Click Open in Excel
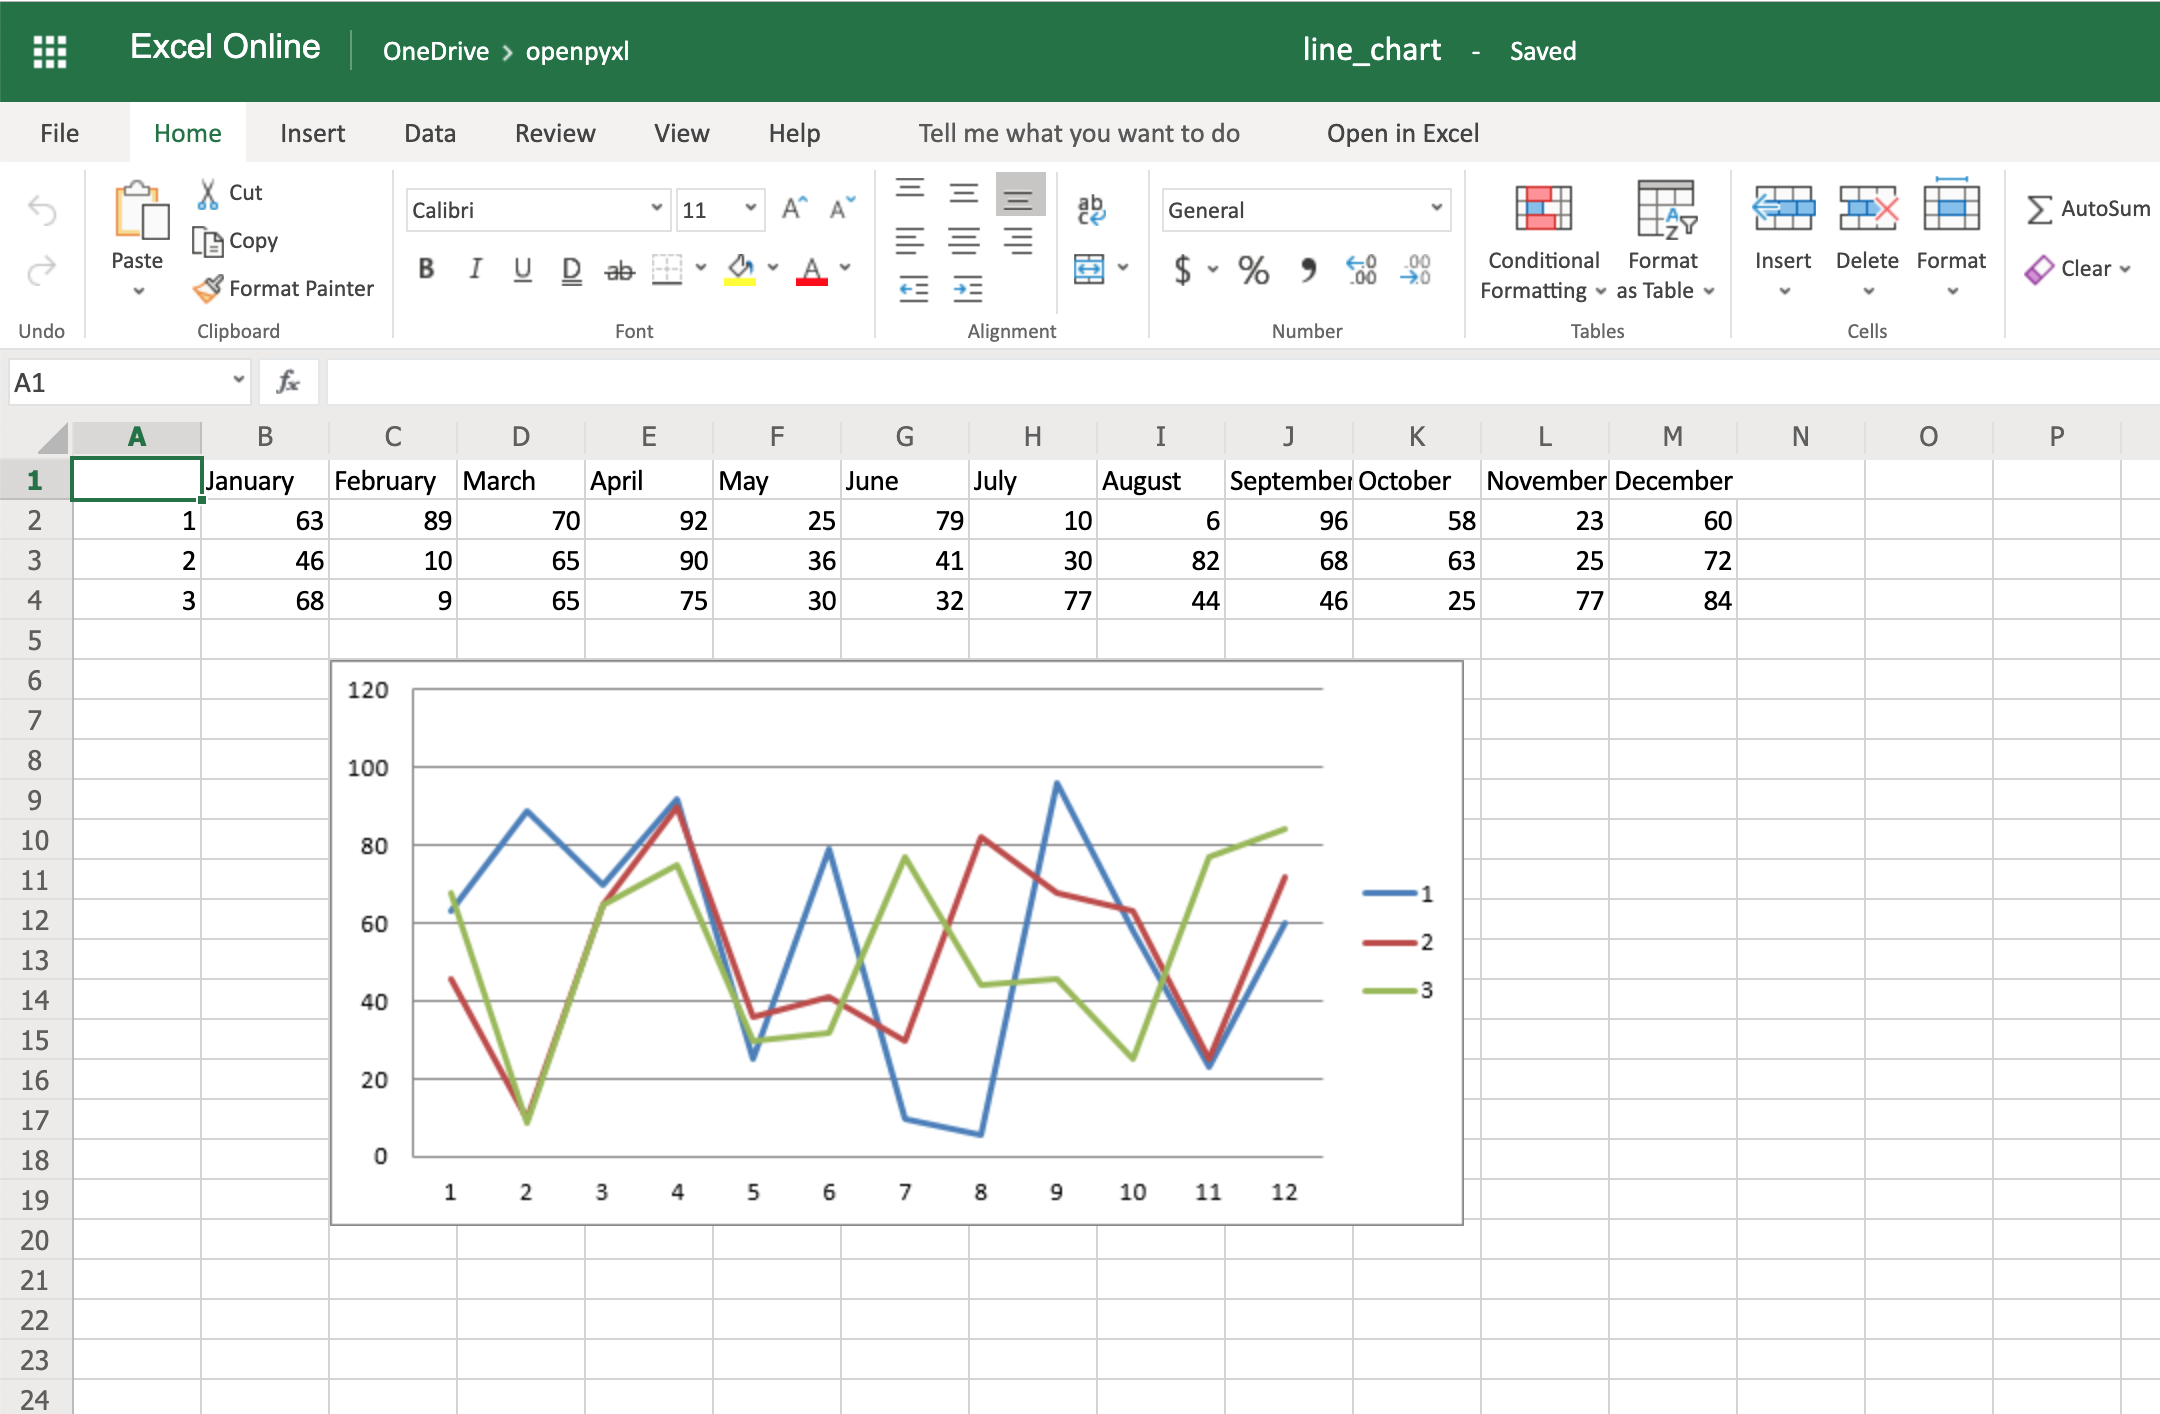This screenshot has height=1414, width=2160. coord(1402,132)
